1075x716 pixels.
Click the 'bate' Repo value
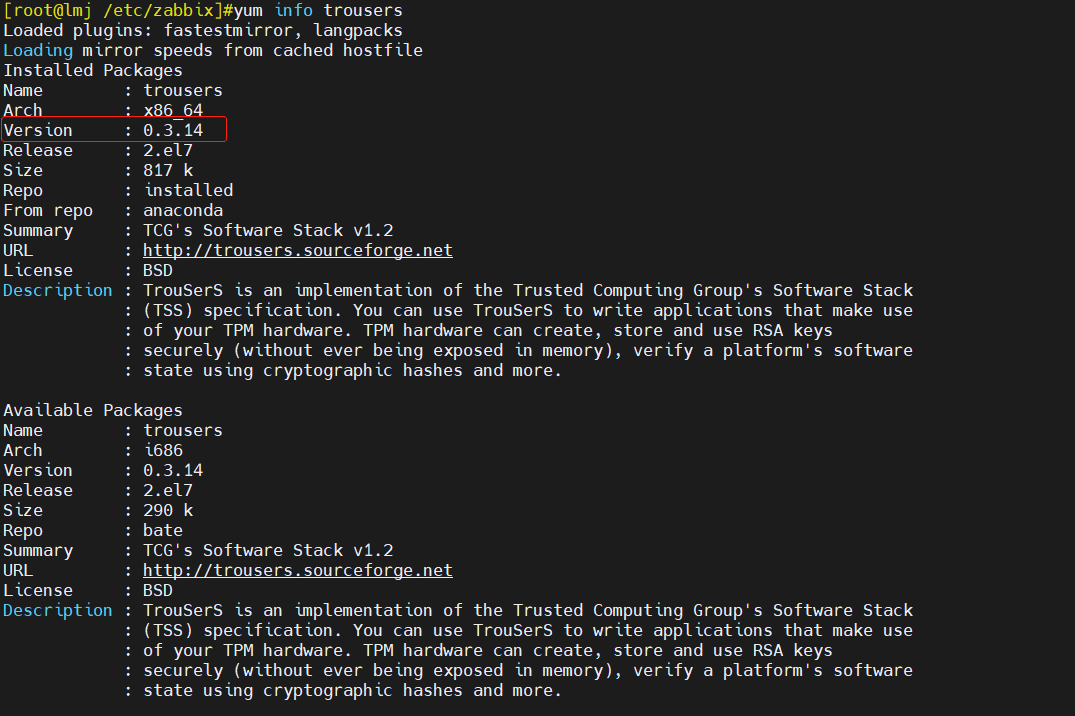[162, 531]
